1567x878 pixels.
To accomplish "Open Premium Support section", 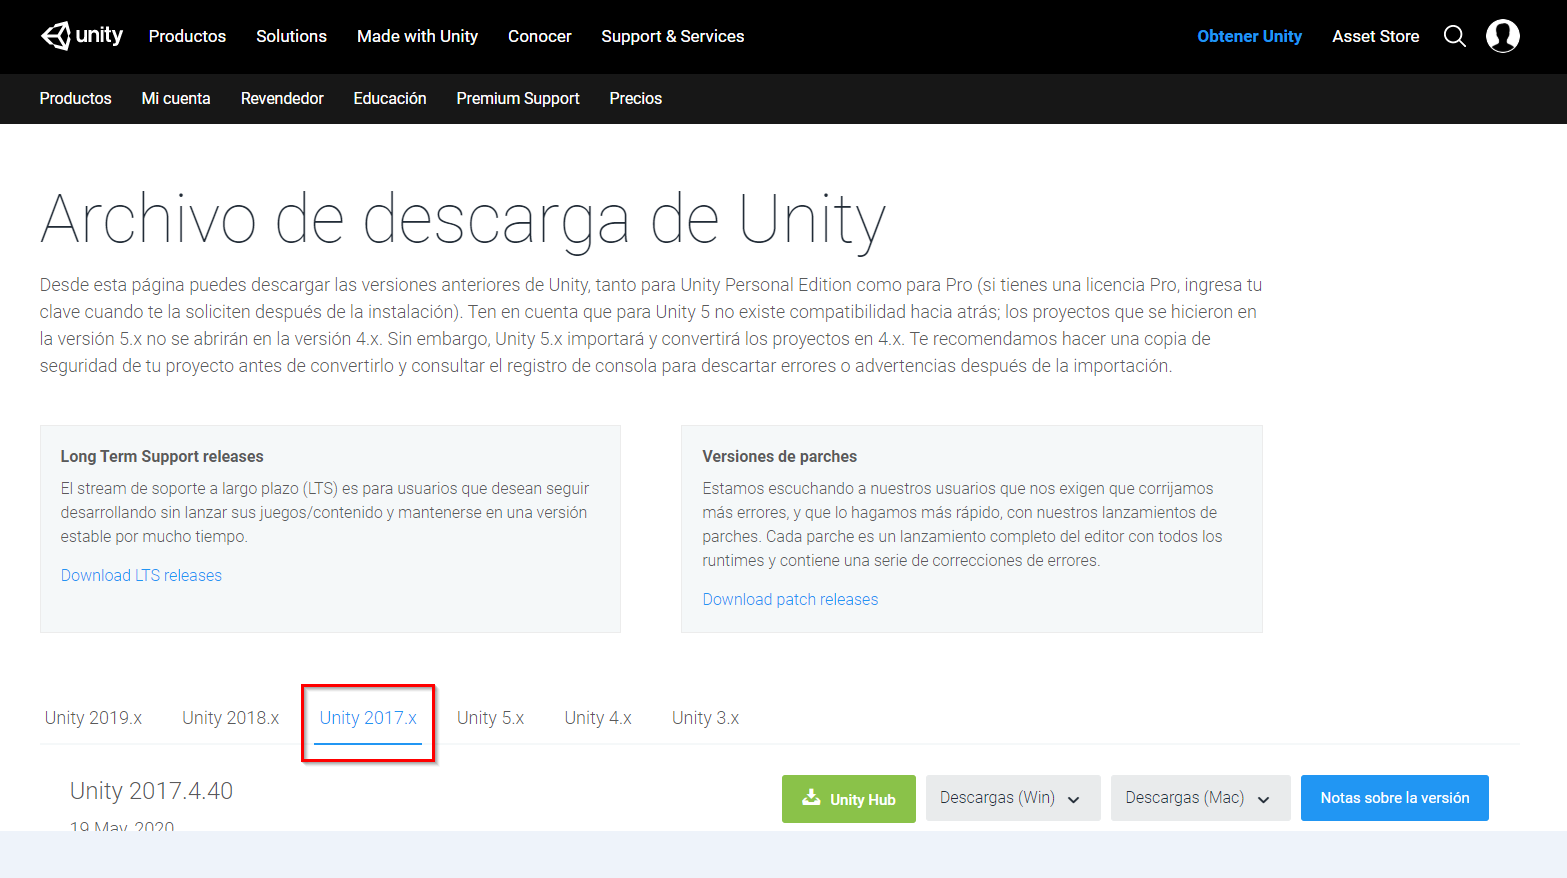I will (x=518, y=98).
